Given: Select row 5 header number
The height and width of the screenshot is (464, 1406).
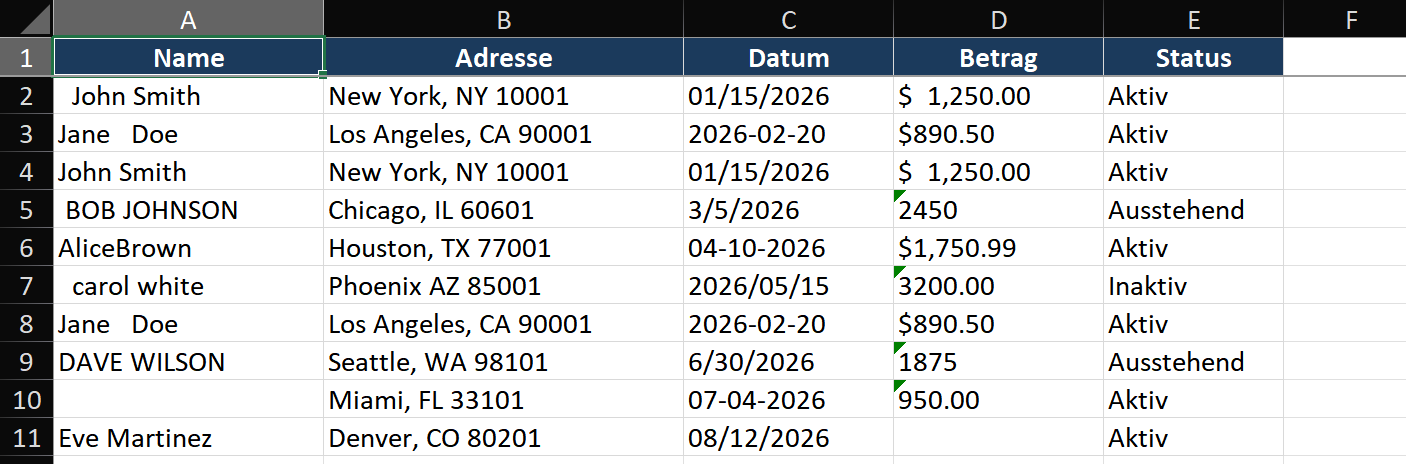Looking at the screenshot, I should click(26, 209).
